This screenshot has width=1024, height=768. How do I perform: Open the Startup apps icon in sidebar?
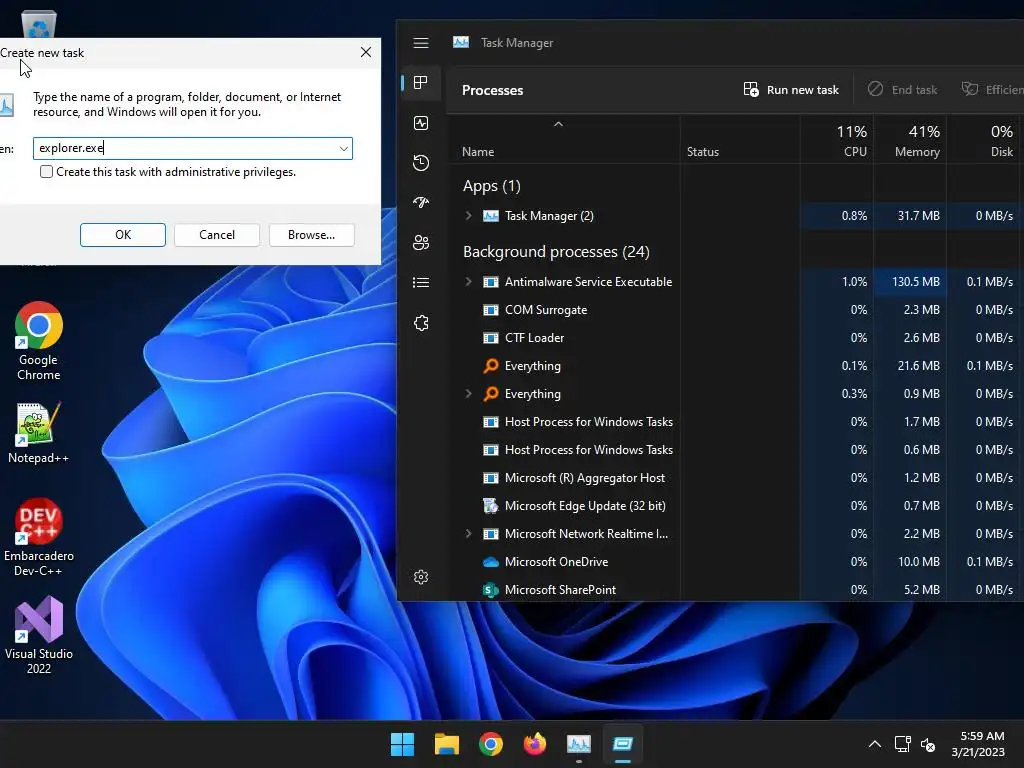pos(421,202)
